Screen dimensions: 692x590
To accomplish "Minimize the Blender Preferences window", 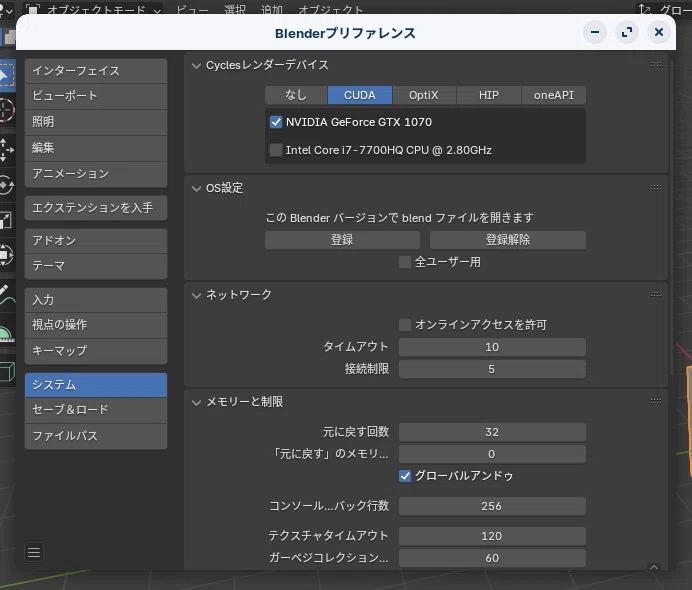I will tap(595, 32).
